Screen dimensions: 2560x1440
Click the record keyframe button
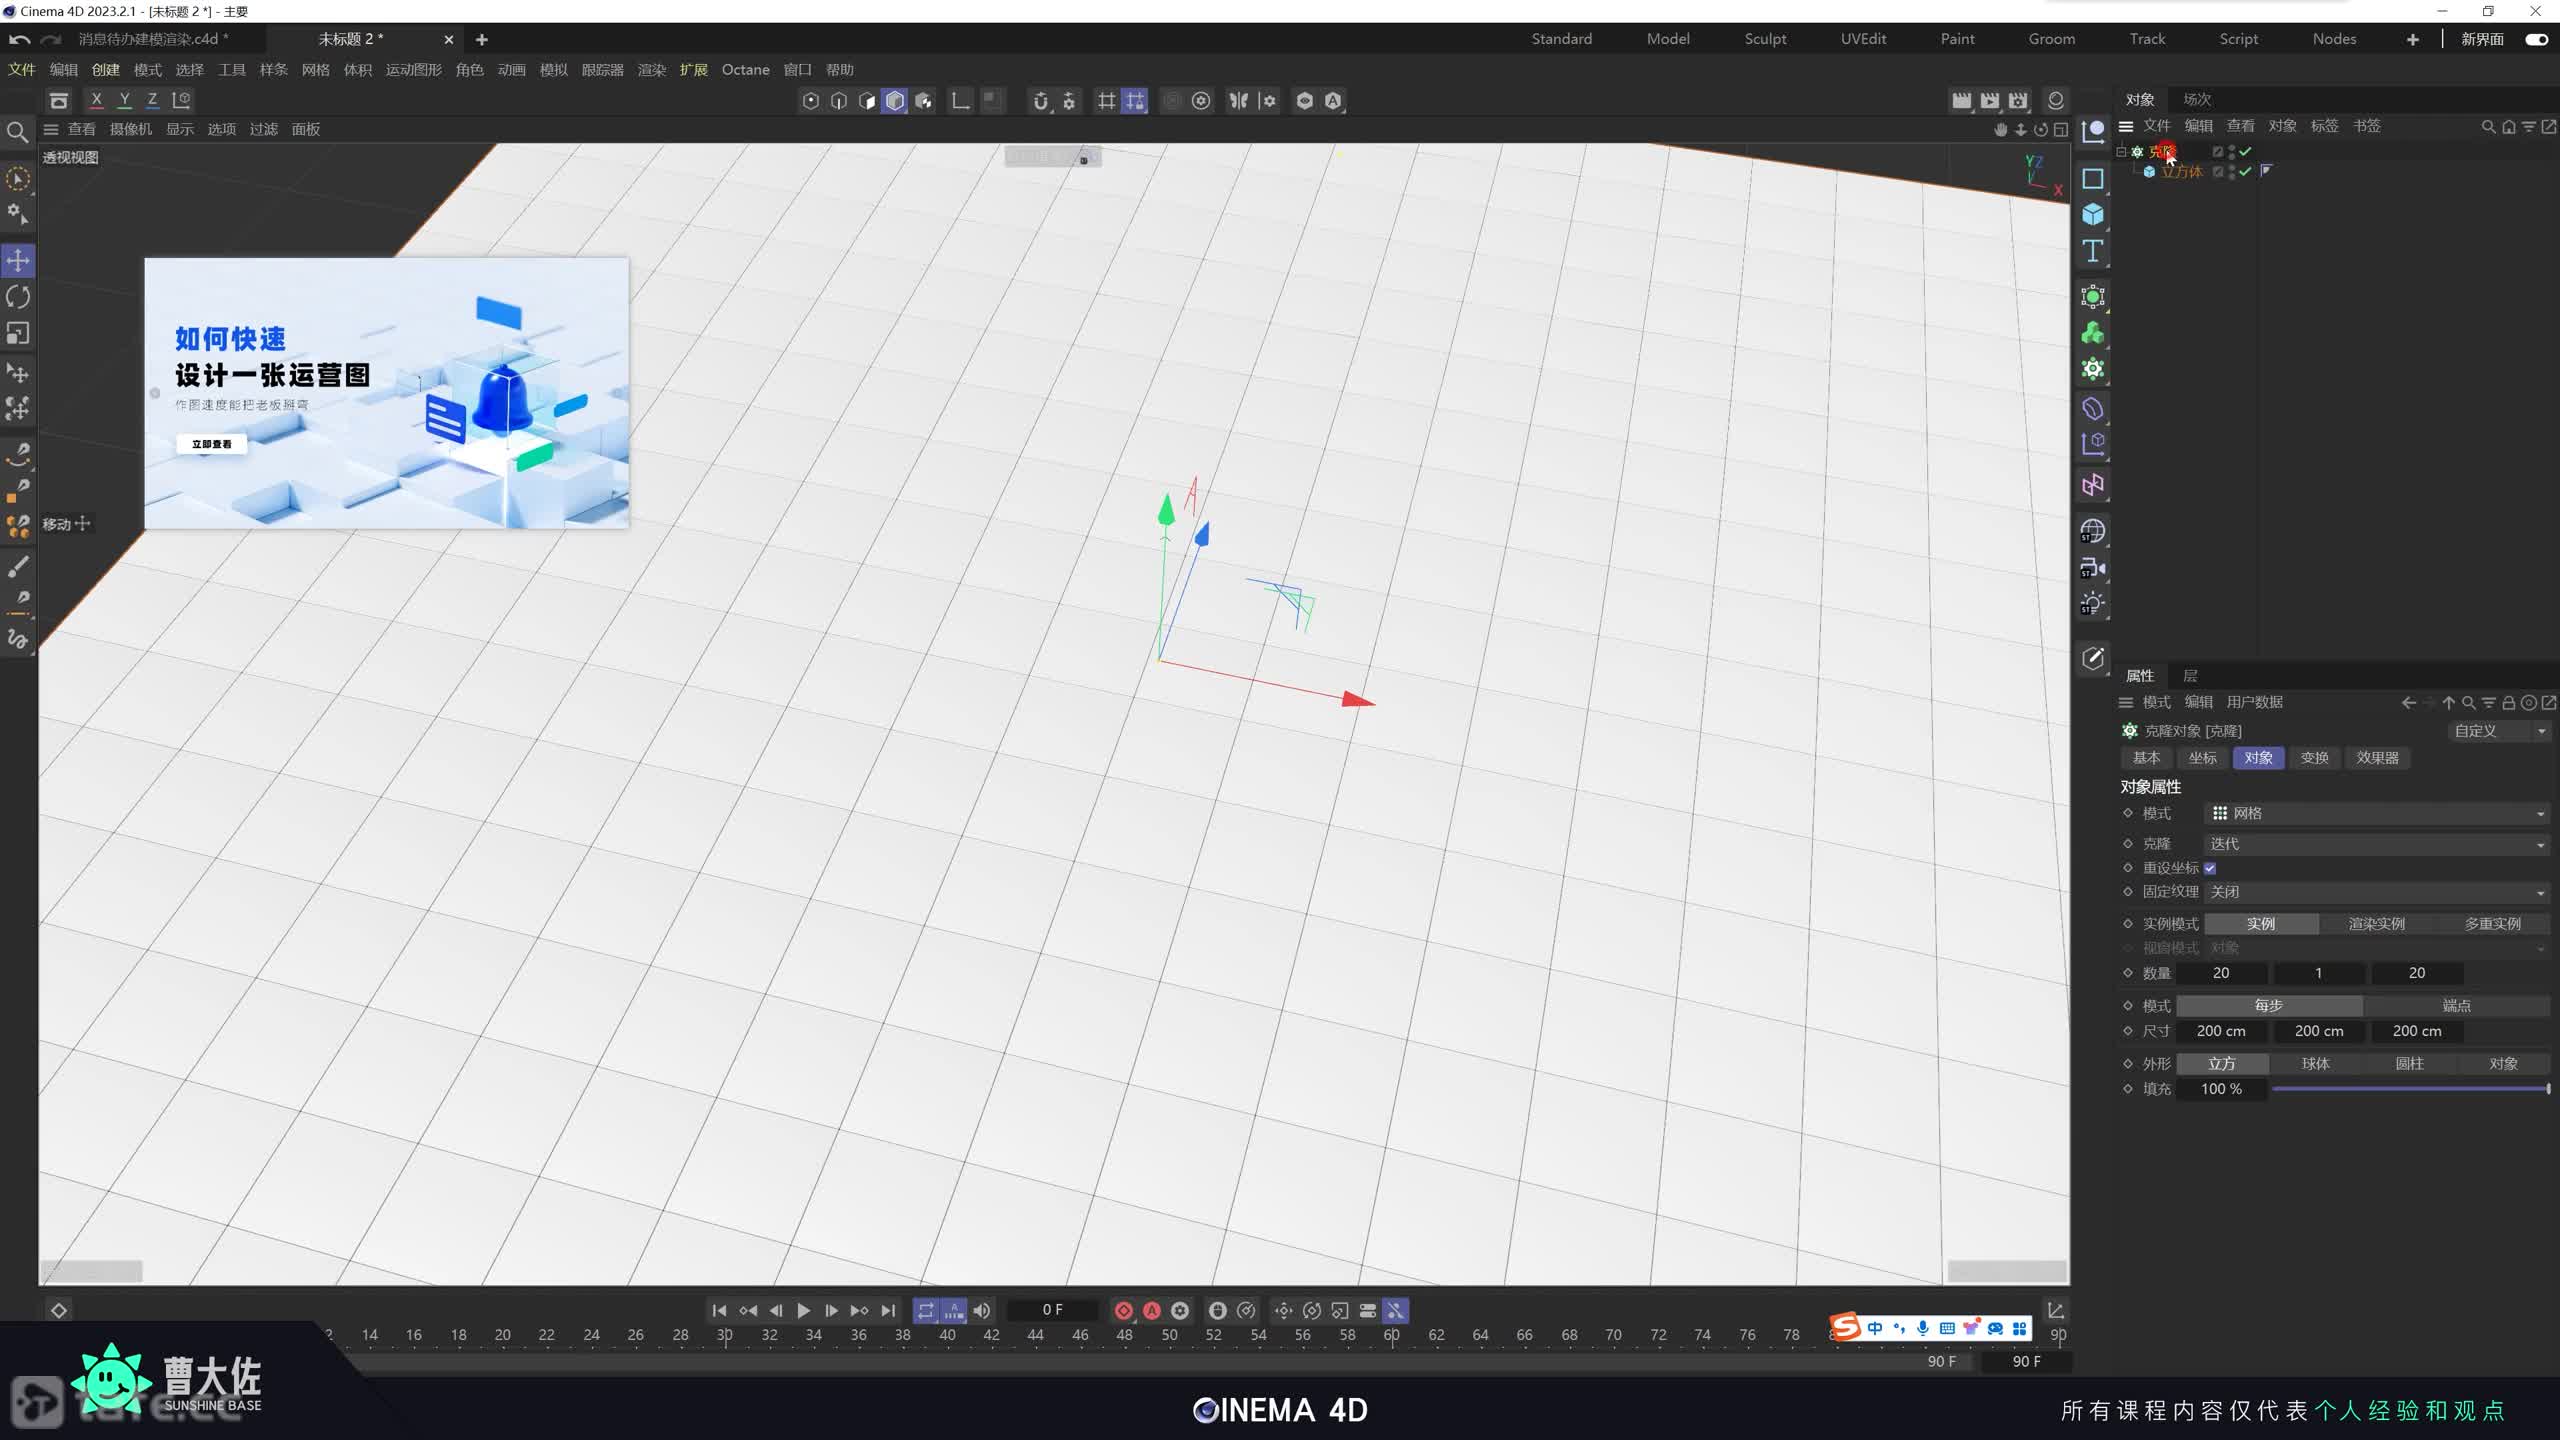click(x=1123, y=1310)
